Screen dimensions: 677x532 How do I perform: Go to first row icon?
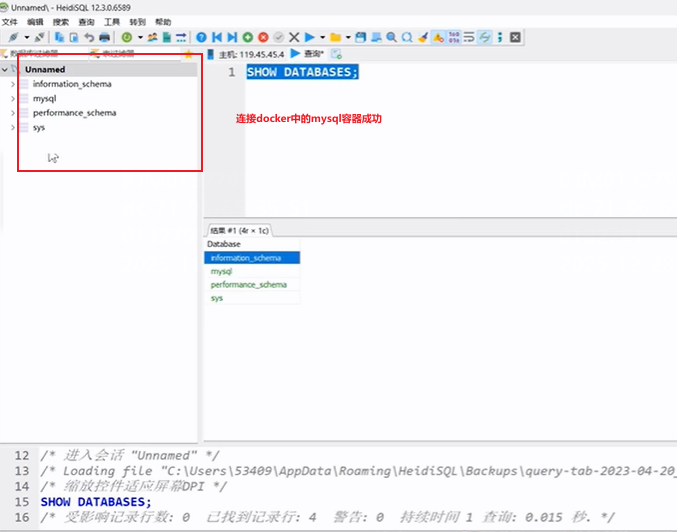coord(217,38)
